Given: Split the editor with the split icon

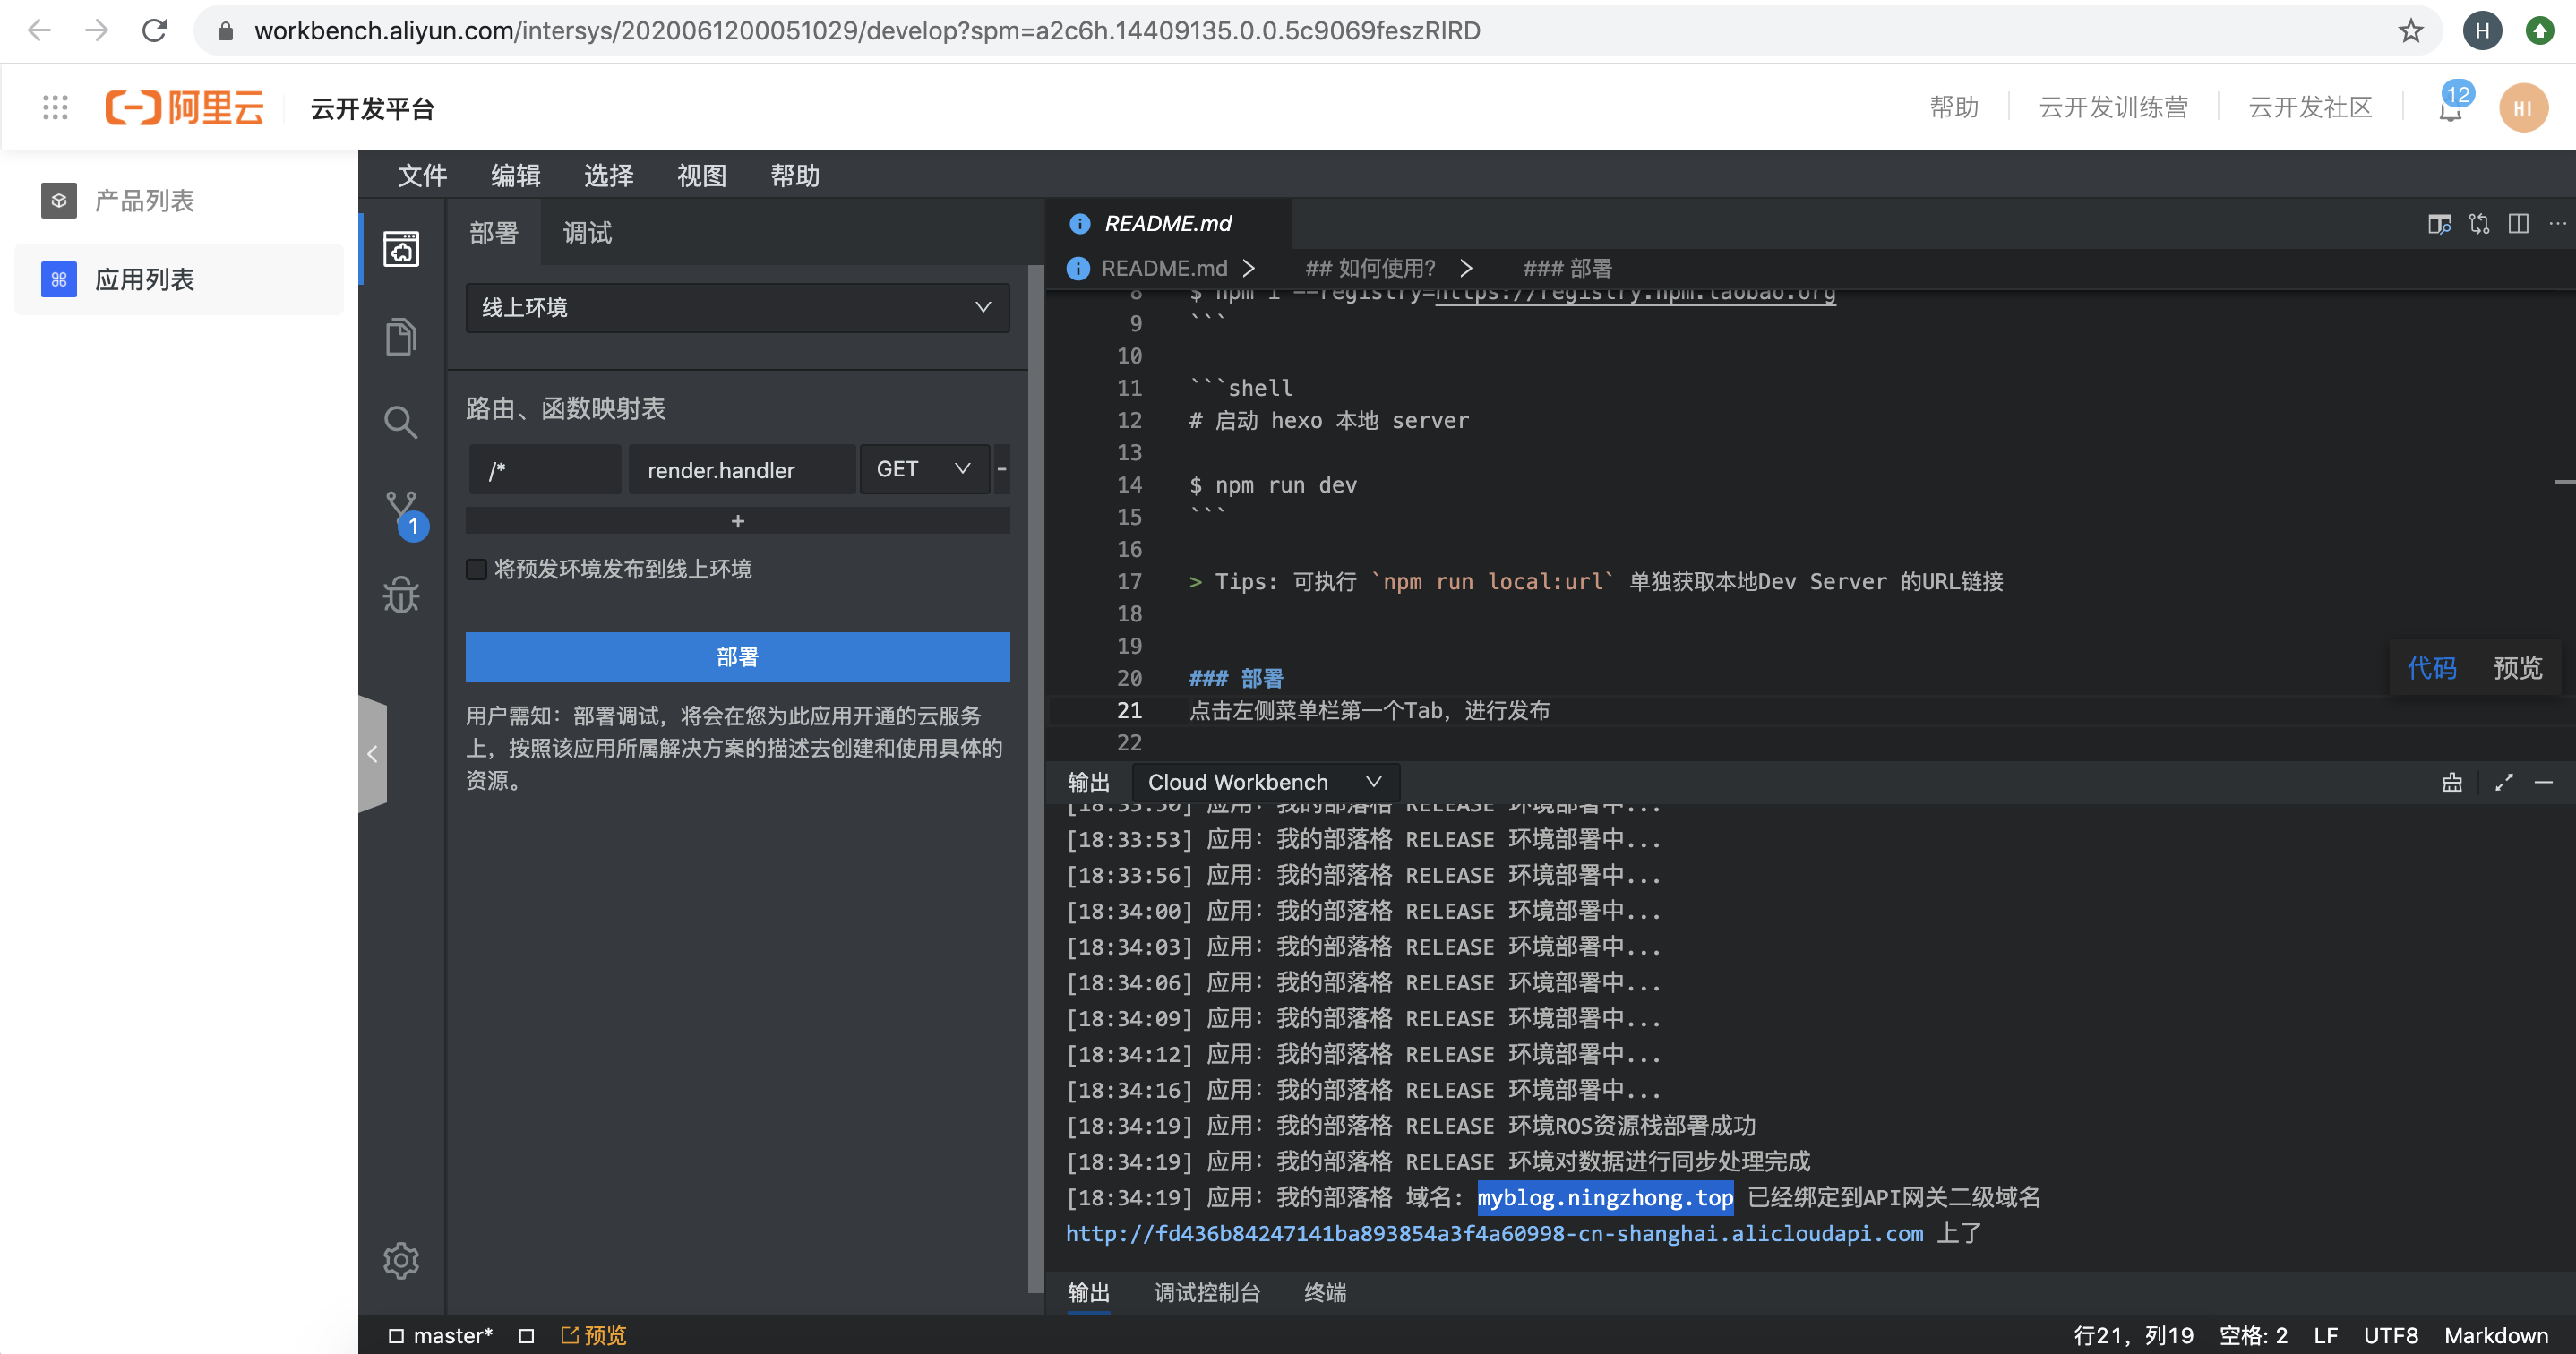Looking at the screenshot, I should 2518,224.
